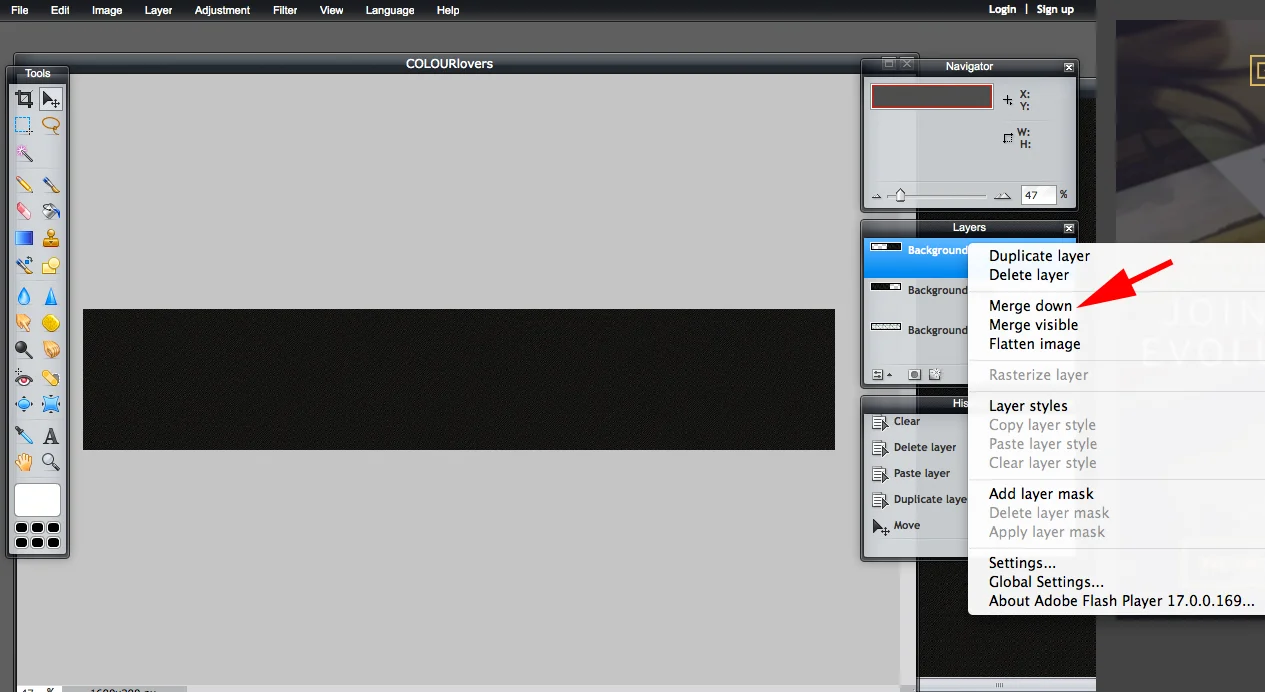1265x692 pixels.
Task: Select the Color Replace tool
Action: (24, 266)
